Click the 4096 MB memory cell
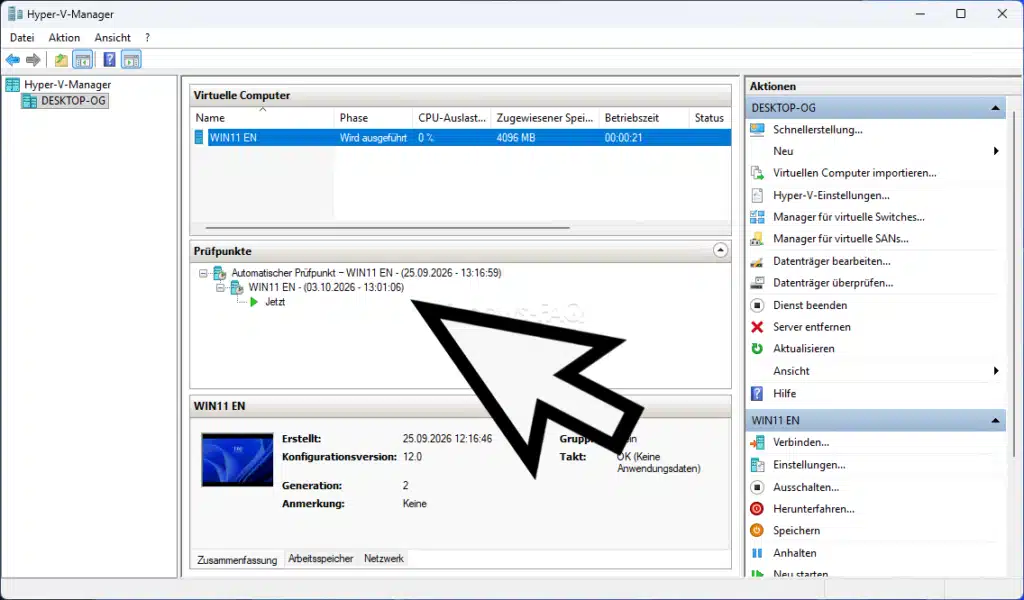Screen dimensions: 1024x600 pyautogui.click(x=515, y=138)
